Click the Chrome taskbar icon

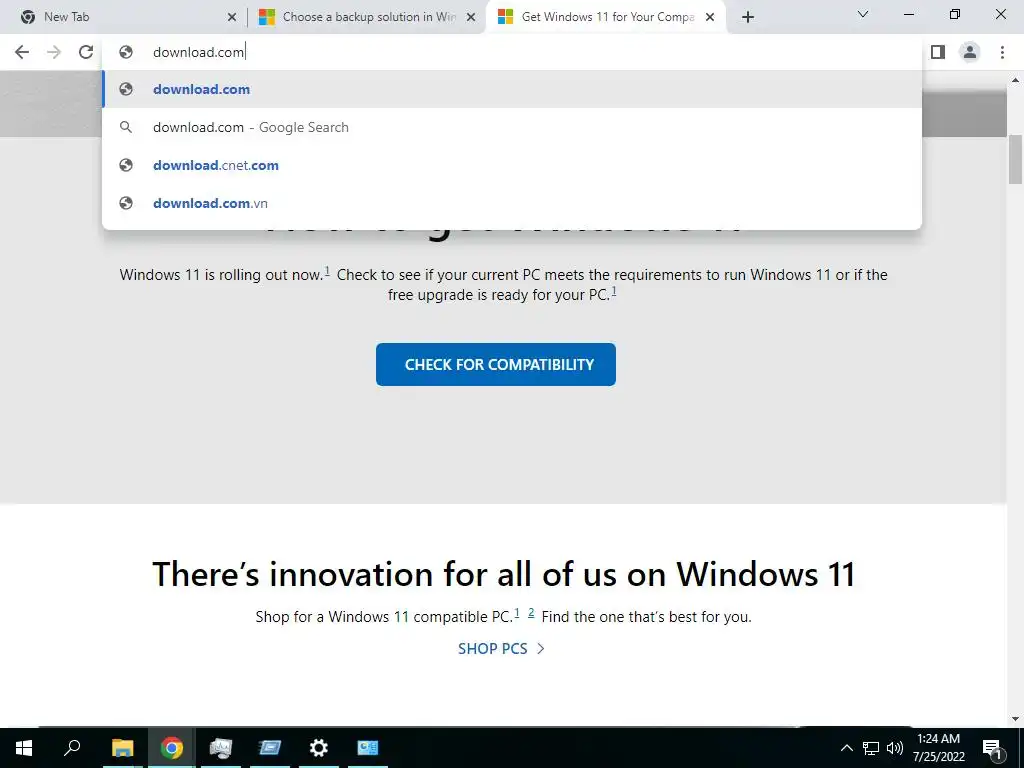pos(172,748)
